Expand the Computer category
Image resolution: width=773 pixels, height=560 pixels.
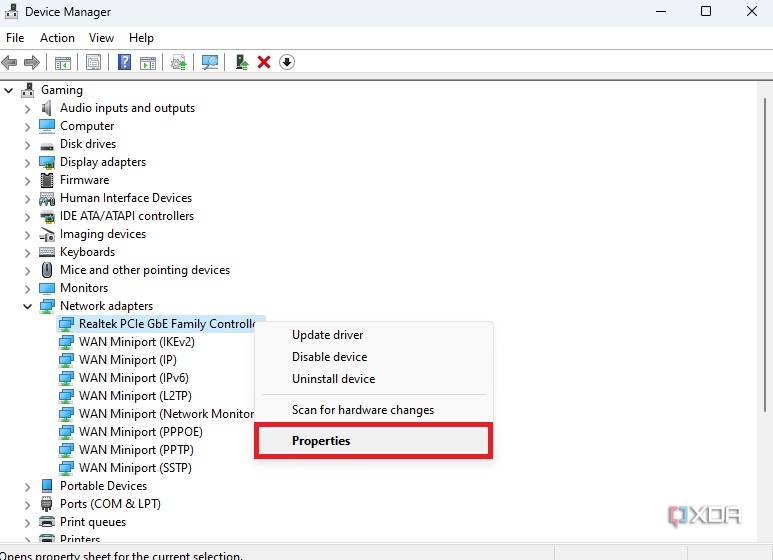(x=28, y=127)
